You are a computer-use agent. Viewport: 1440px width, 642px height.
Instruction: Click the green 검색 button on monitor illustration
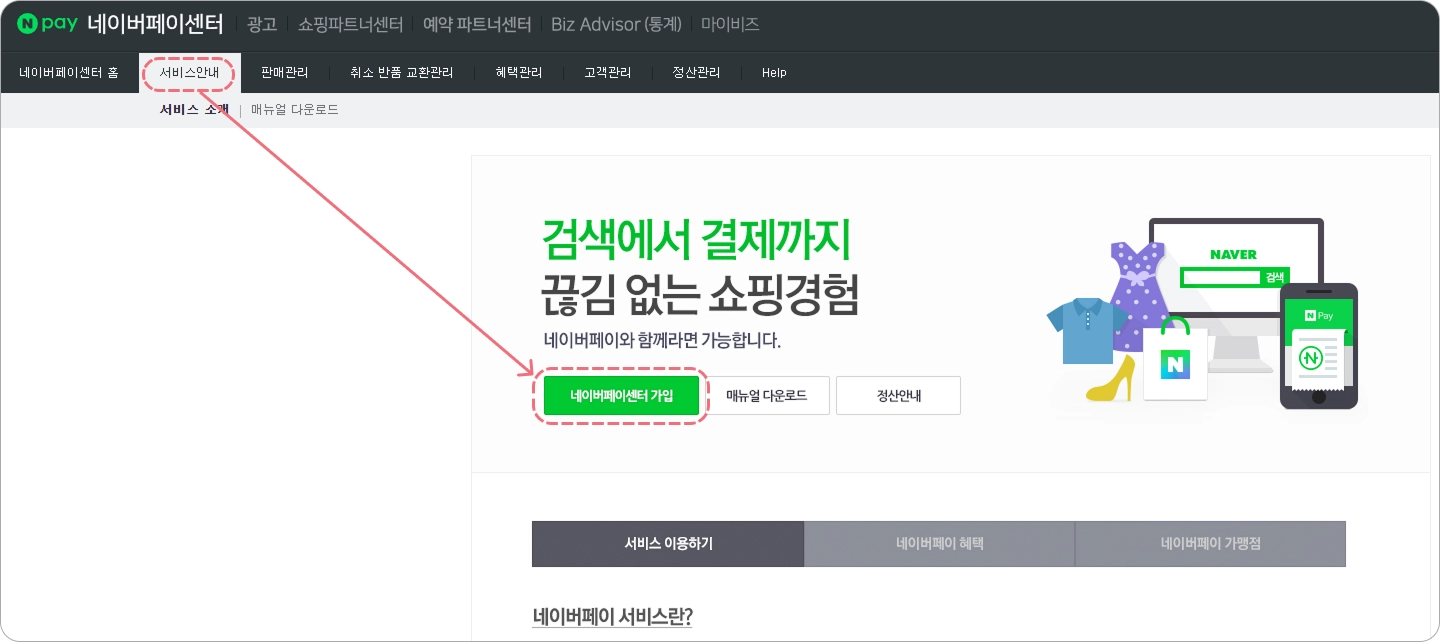[x=1274, y=277]
